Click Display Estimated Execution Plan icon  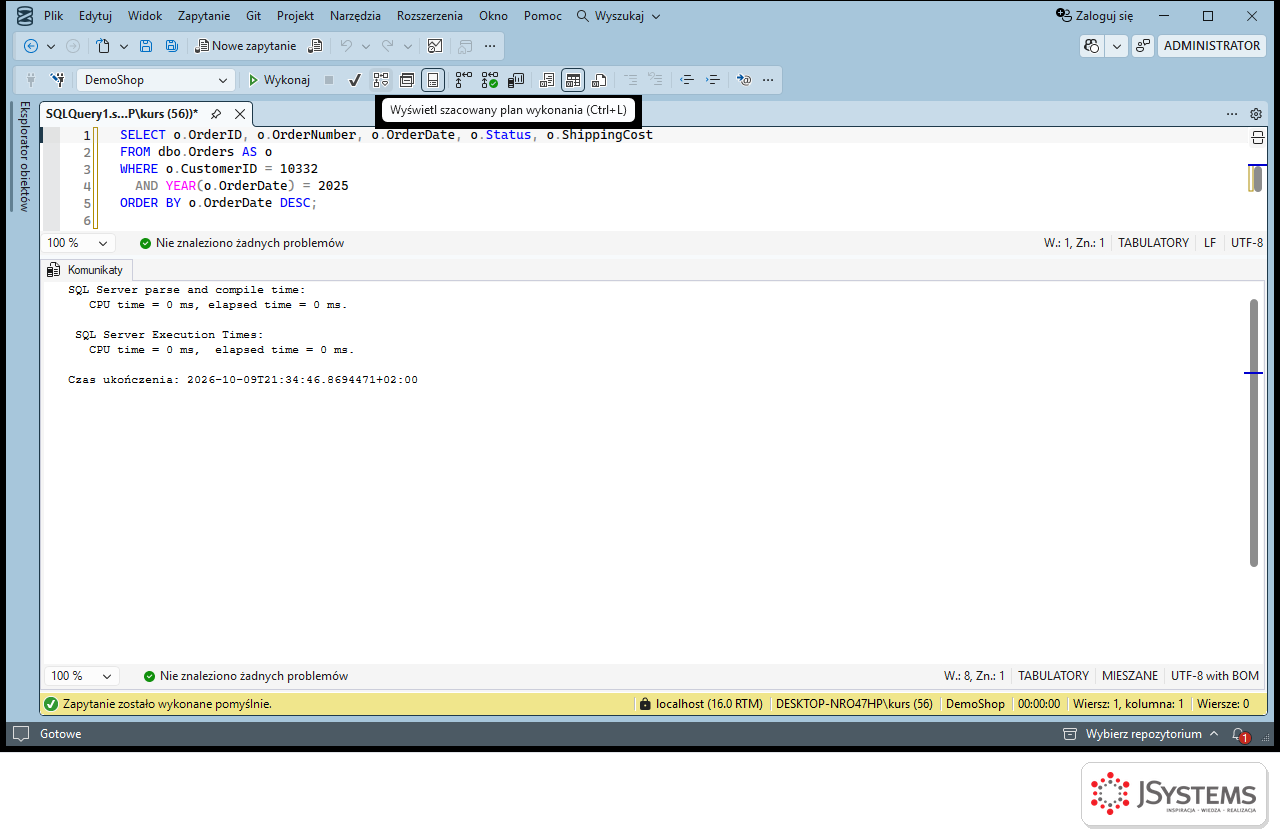click(381, 80)
